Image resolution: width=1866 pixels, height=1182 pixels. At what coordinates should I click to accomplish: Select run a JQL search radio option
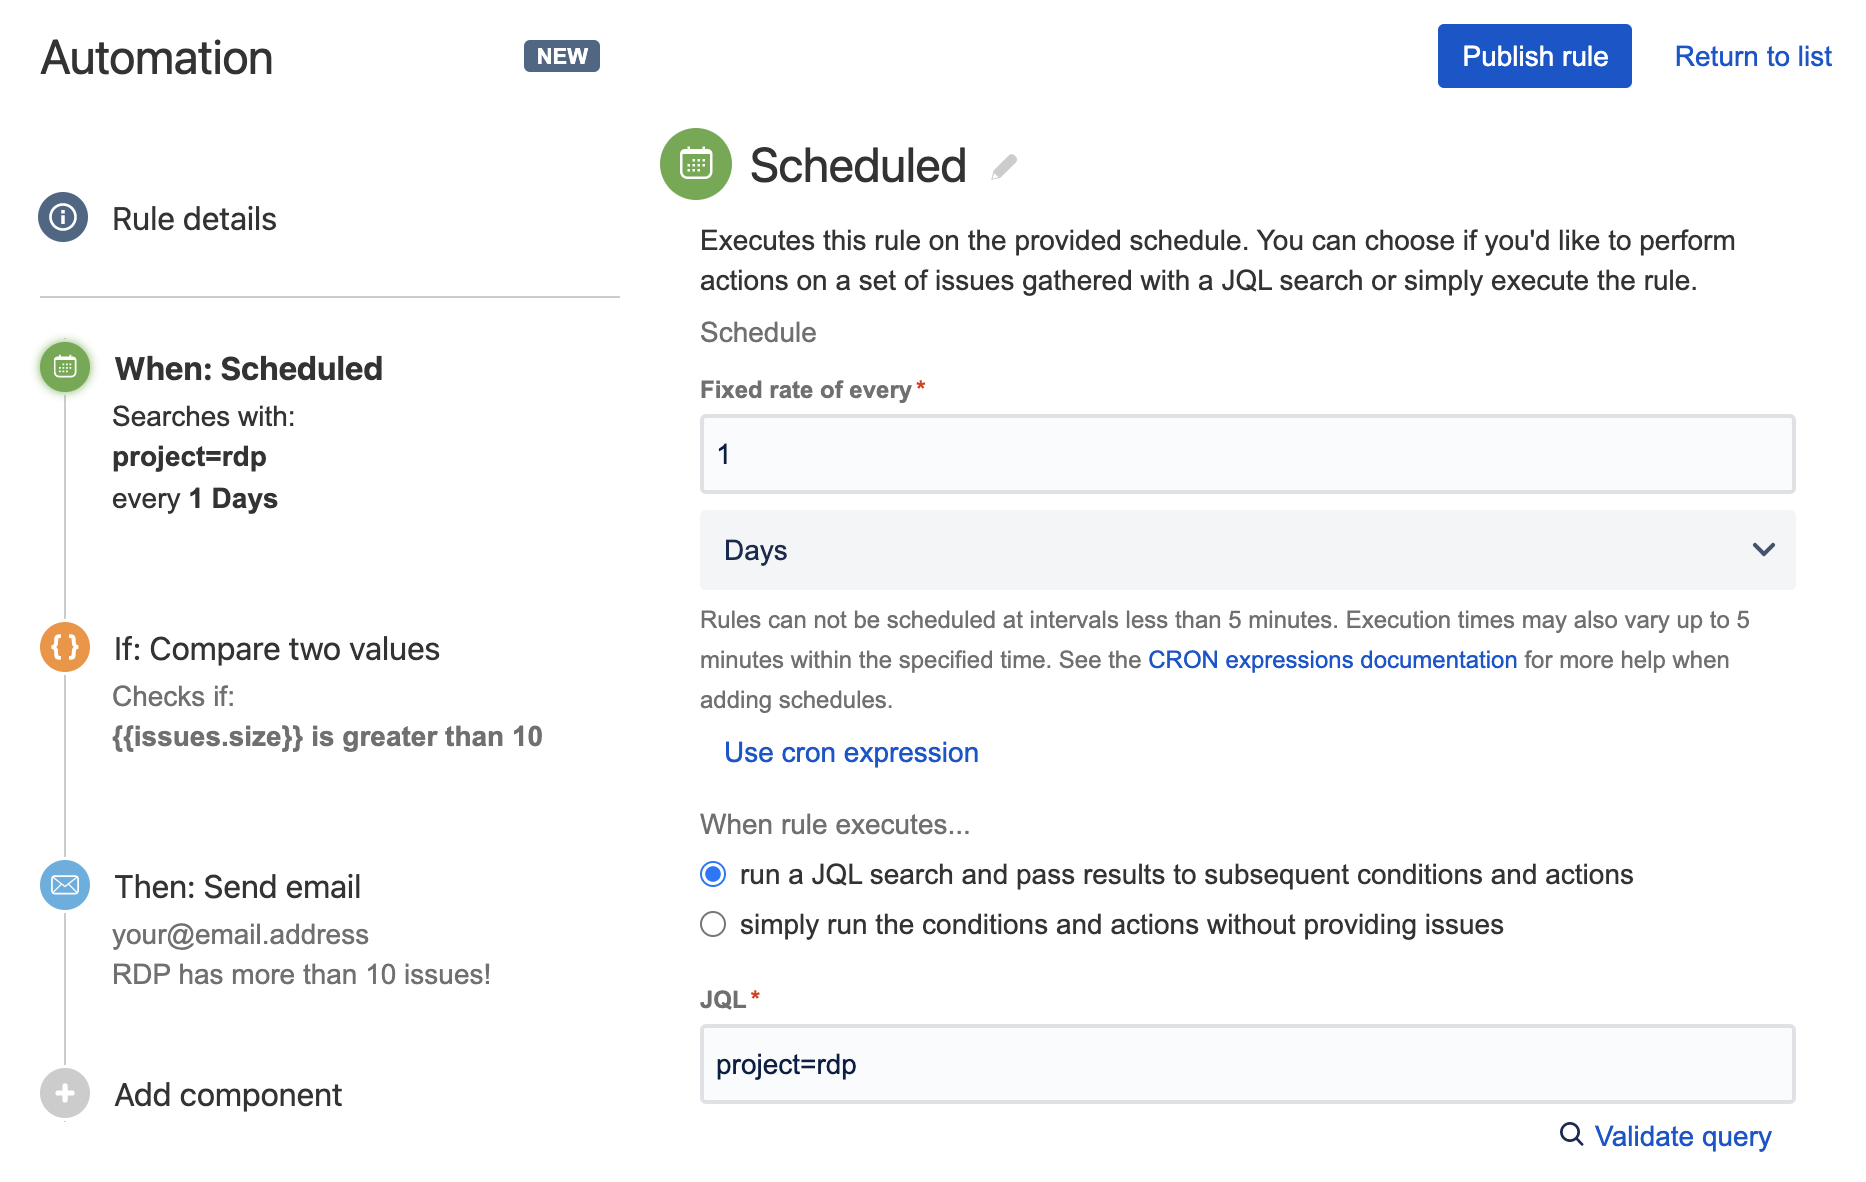pos(713,874)
